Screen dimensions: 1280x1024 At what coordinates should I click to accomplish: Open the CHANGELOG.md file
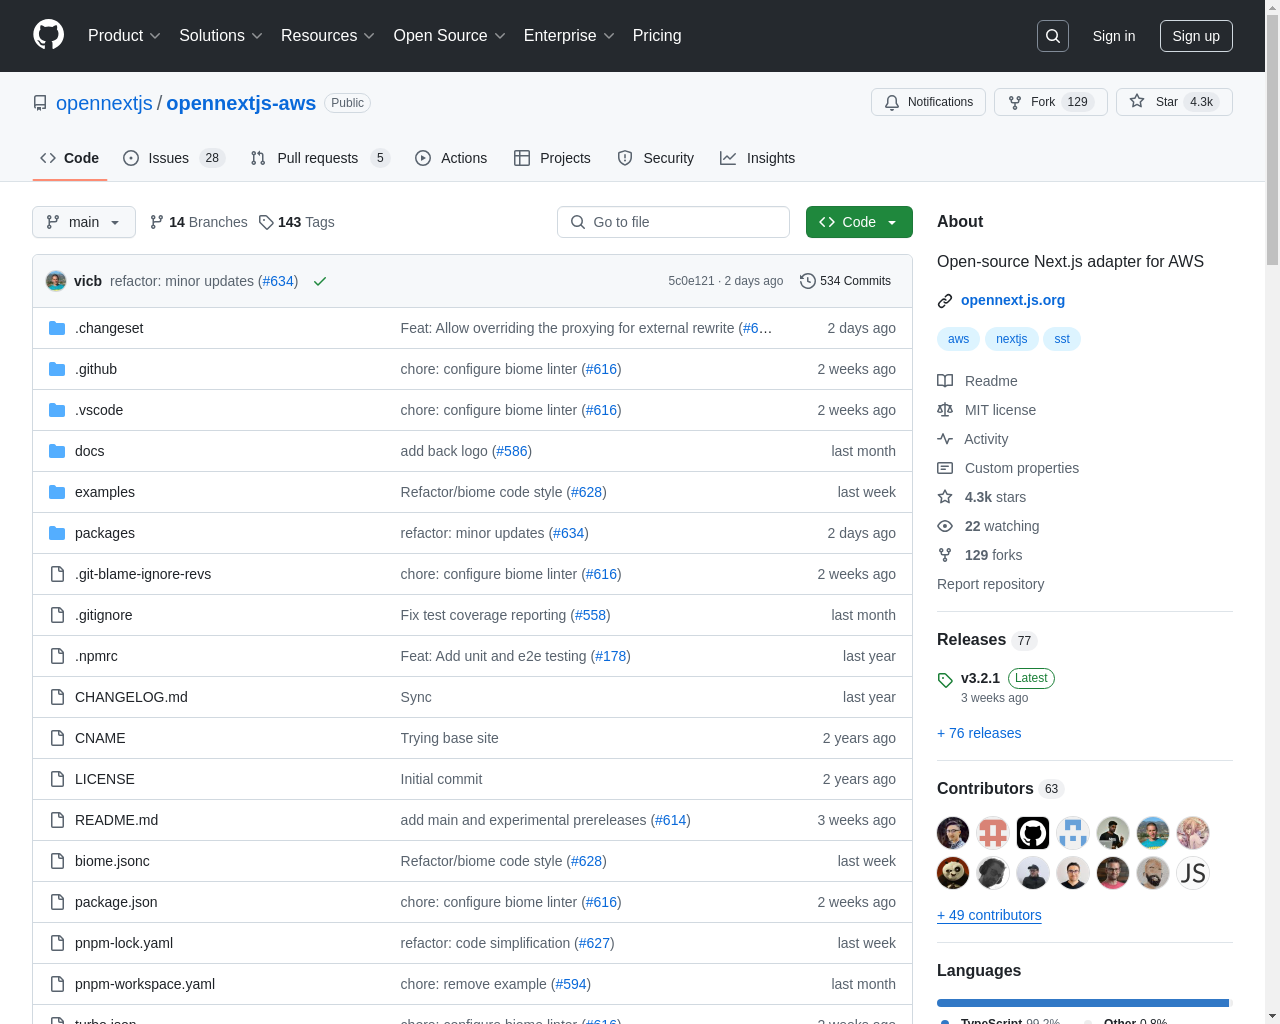pos(131,697)
